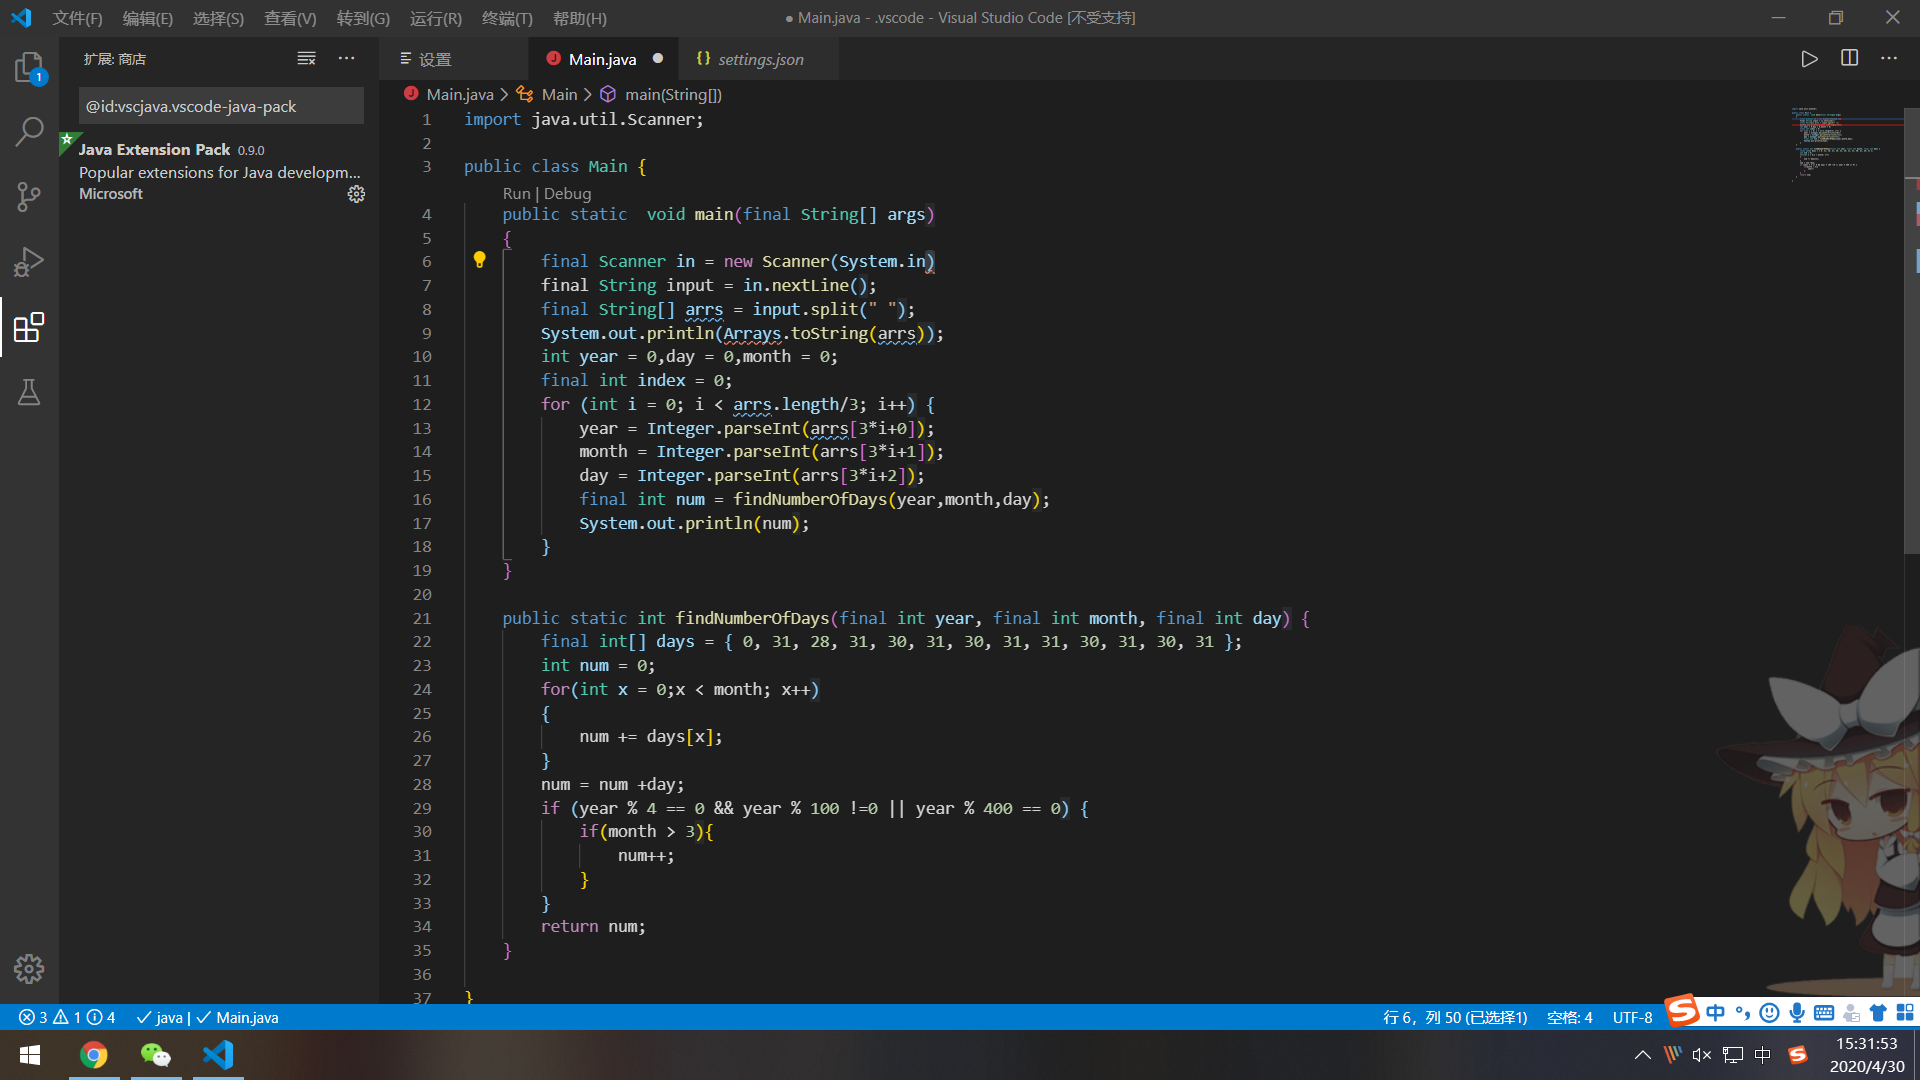The height and width of the screenshot is (1080, 1920).
Task: Open the Sogou emoji face icon
Action: 1769,1013
